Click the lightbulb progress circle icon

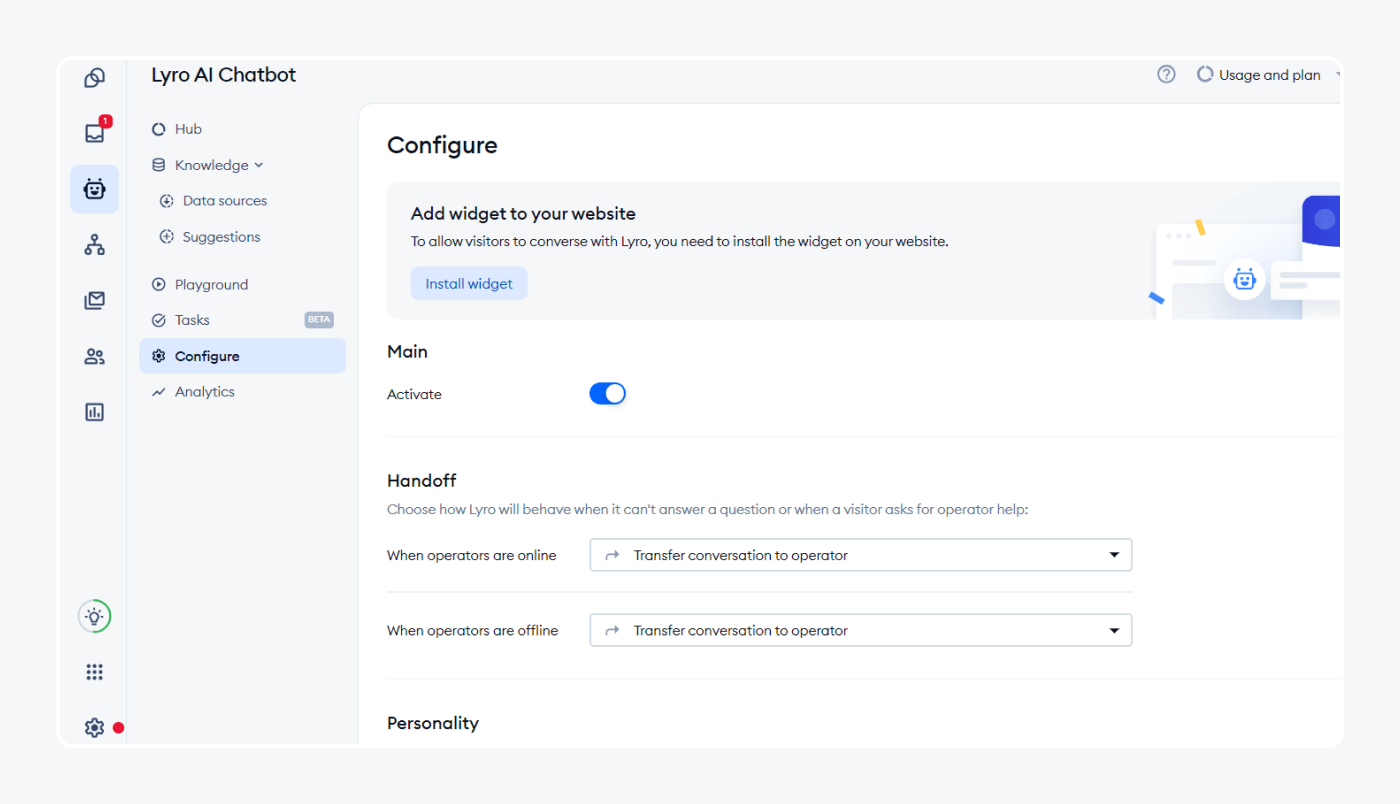pos(94,616)
